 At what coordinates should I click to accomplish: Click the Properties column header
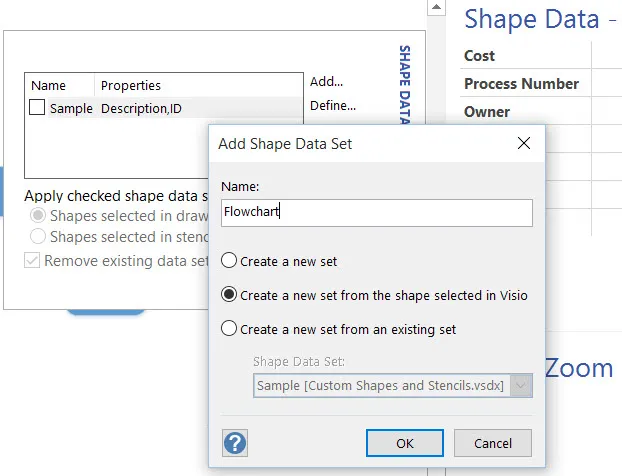tap(131, 85)
